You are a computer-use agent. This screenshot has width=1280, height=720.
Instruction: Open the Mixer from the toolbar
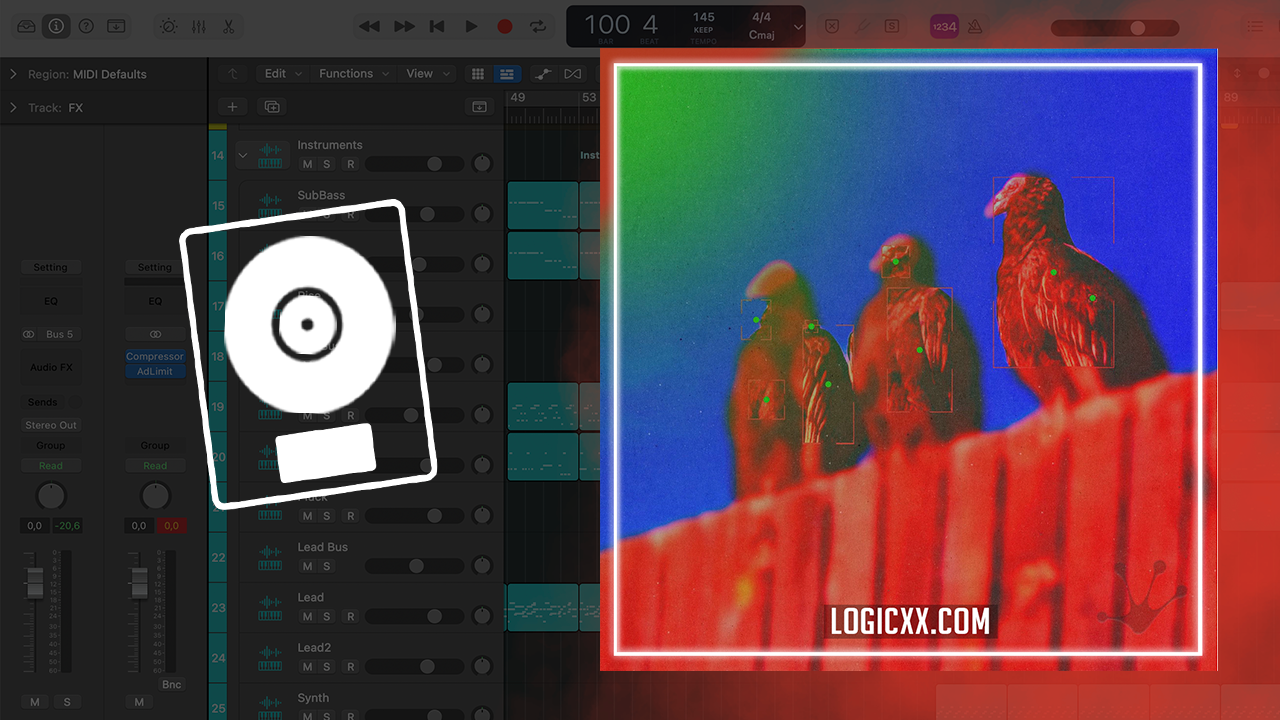coord(198,27)
